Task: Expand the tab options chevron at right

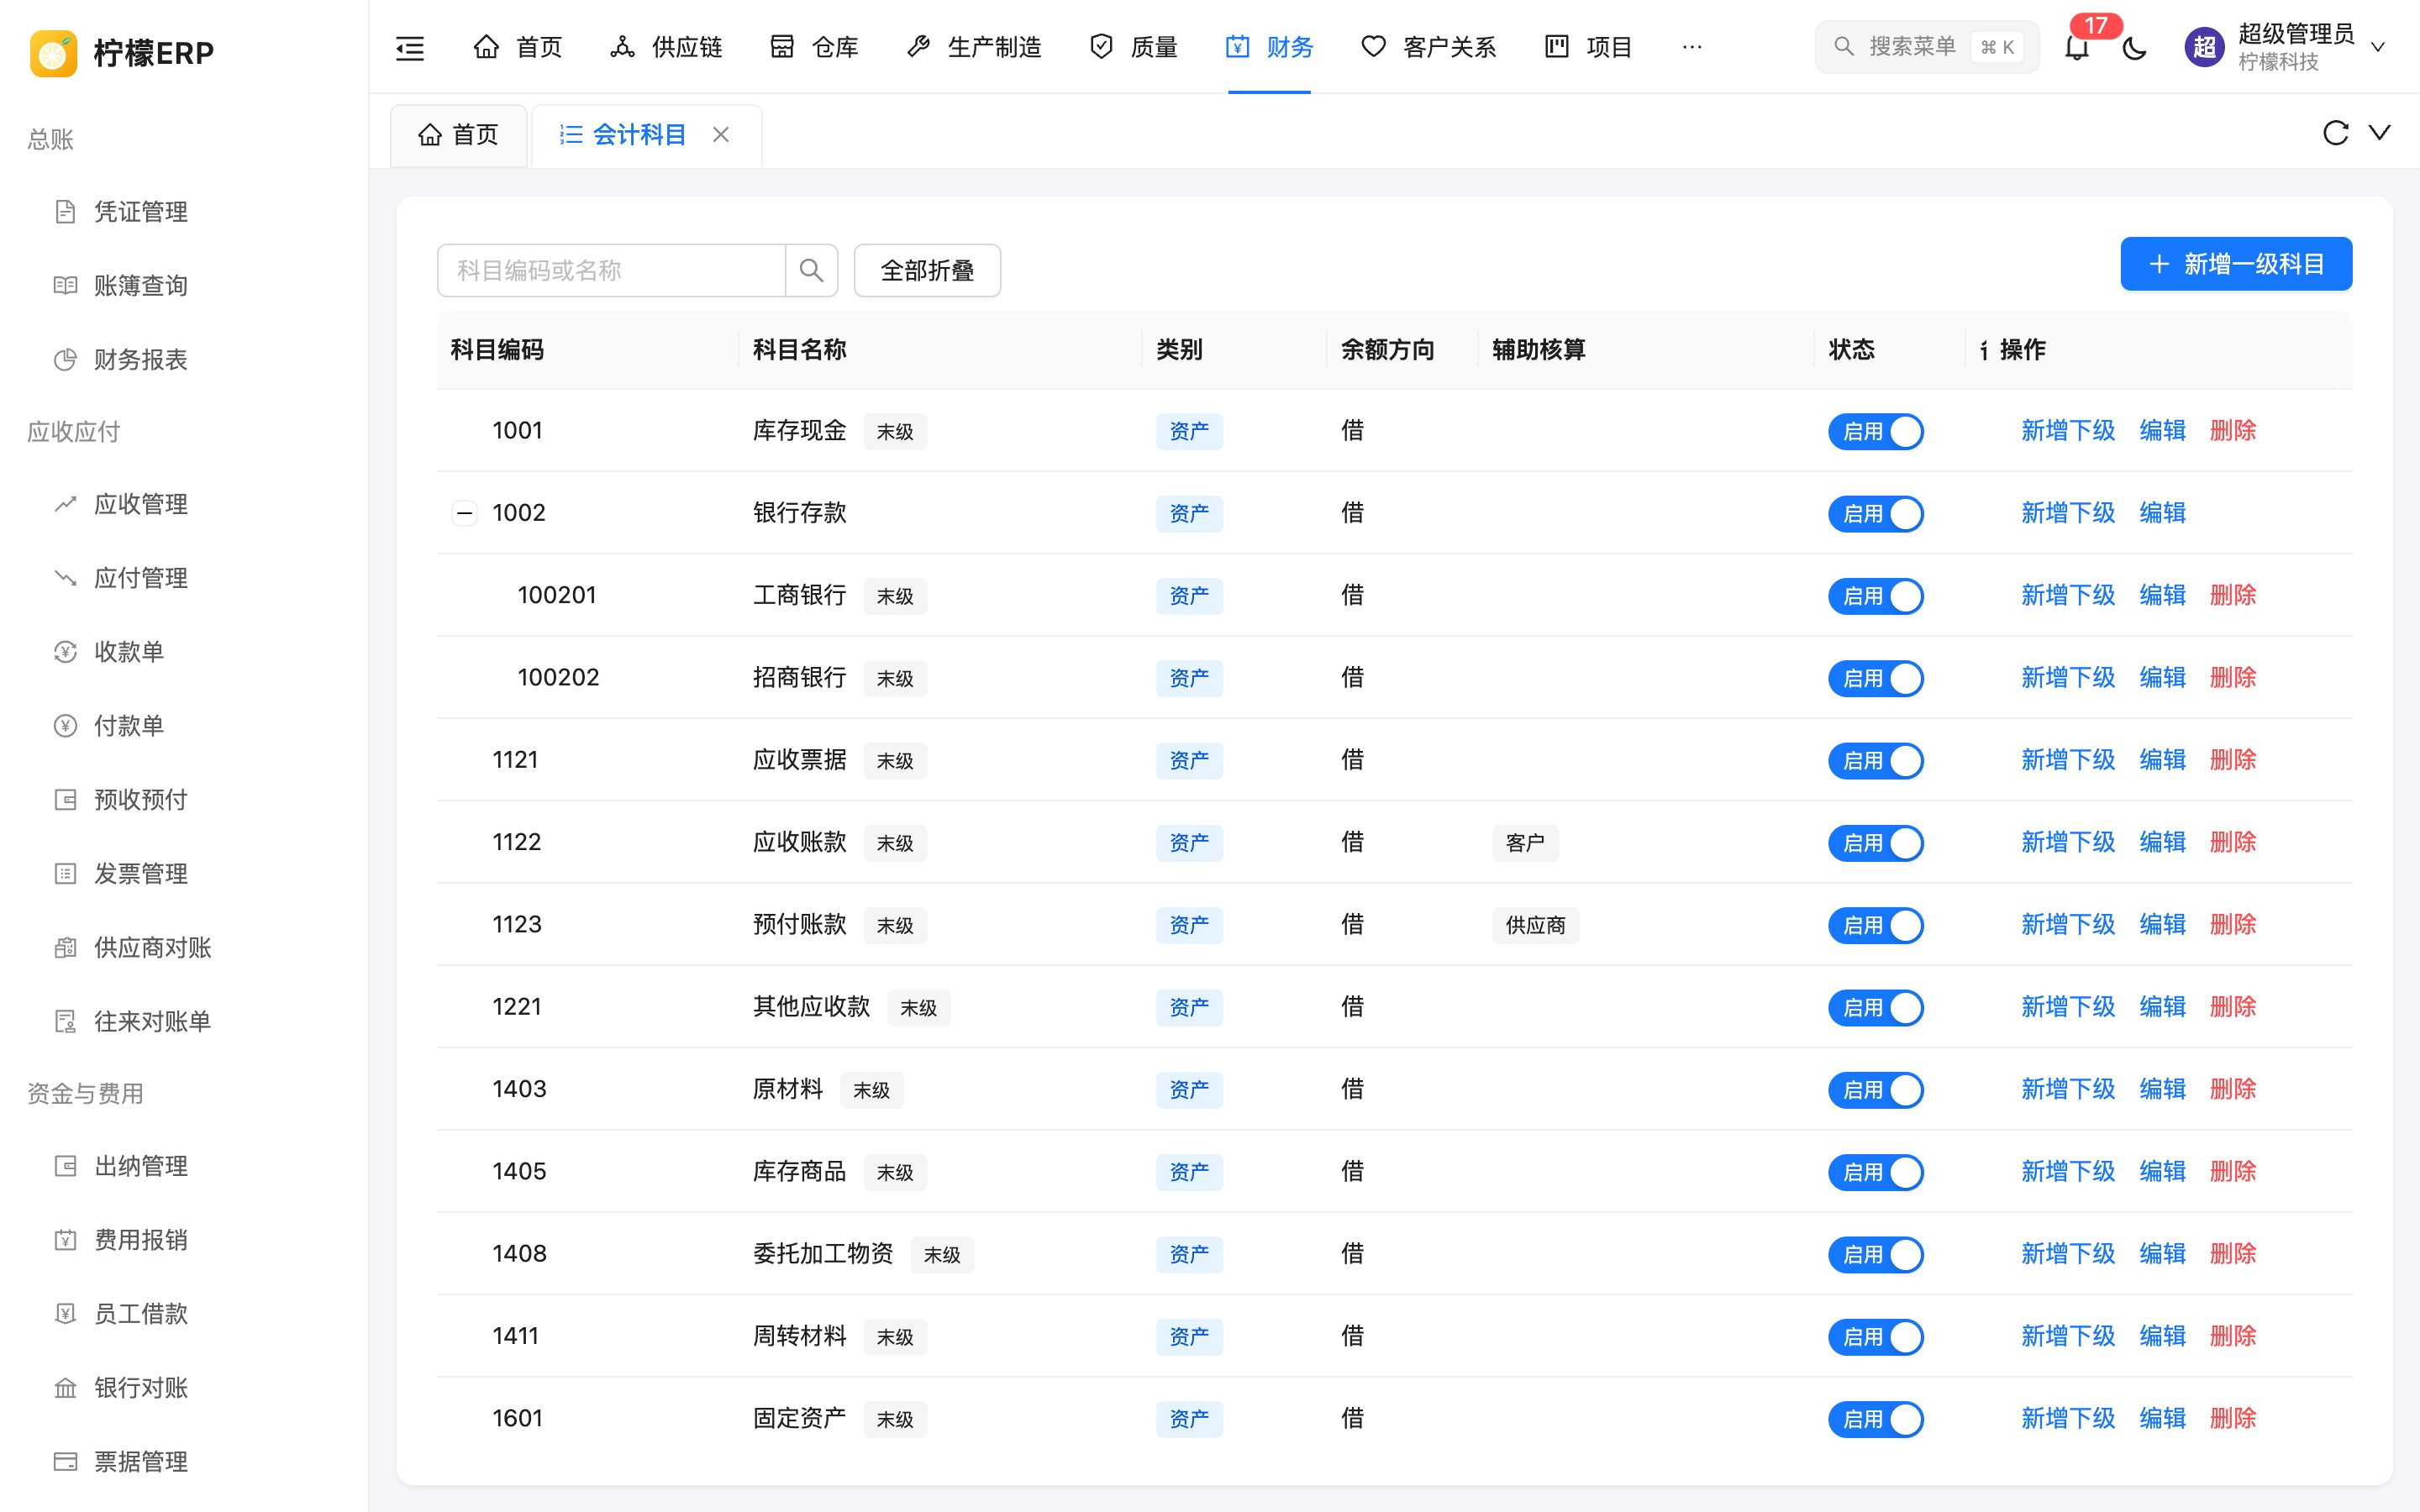Action: click(2380, 132)
